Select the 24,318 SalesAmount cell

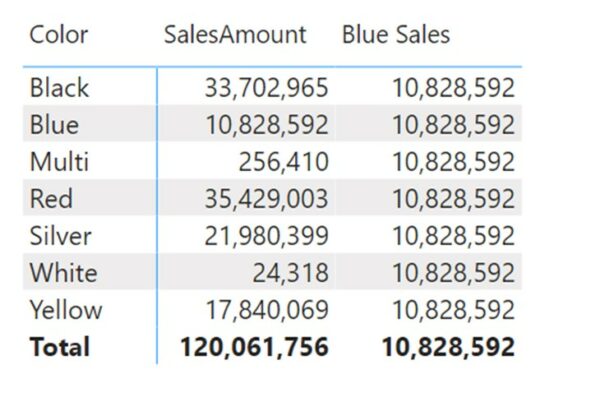point(290,273)
